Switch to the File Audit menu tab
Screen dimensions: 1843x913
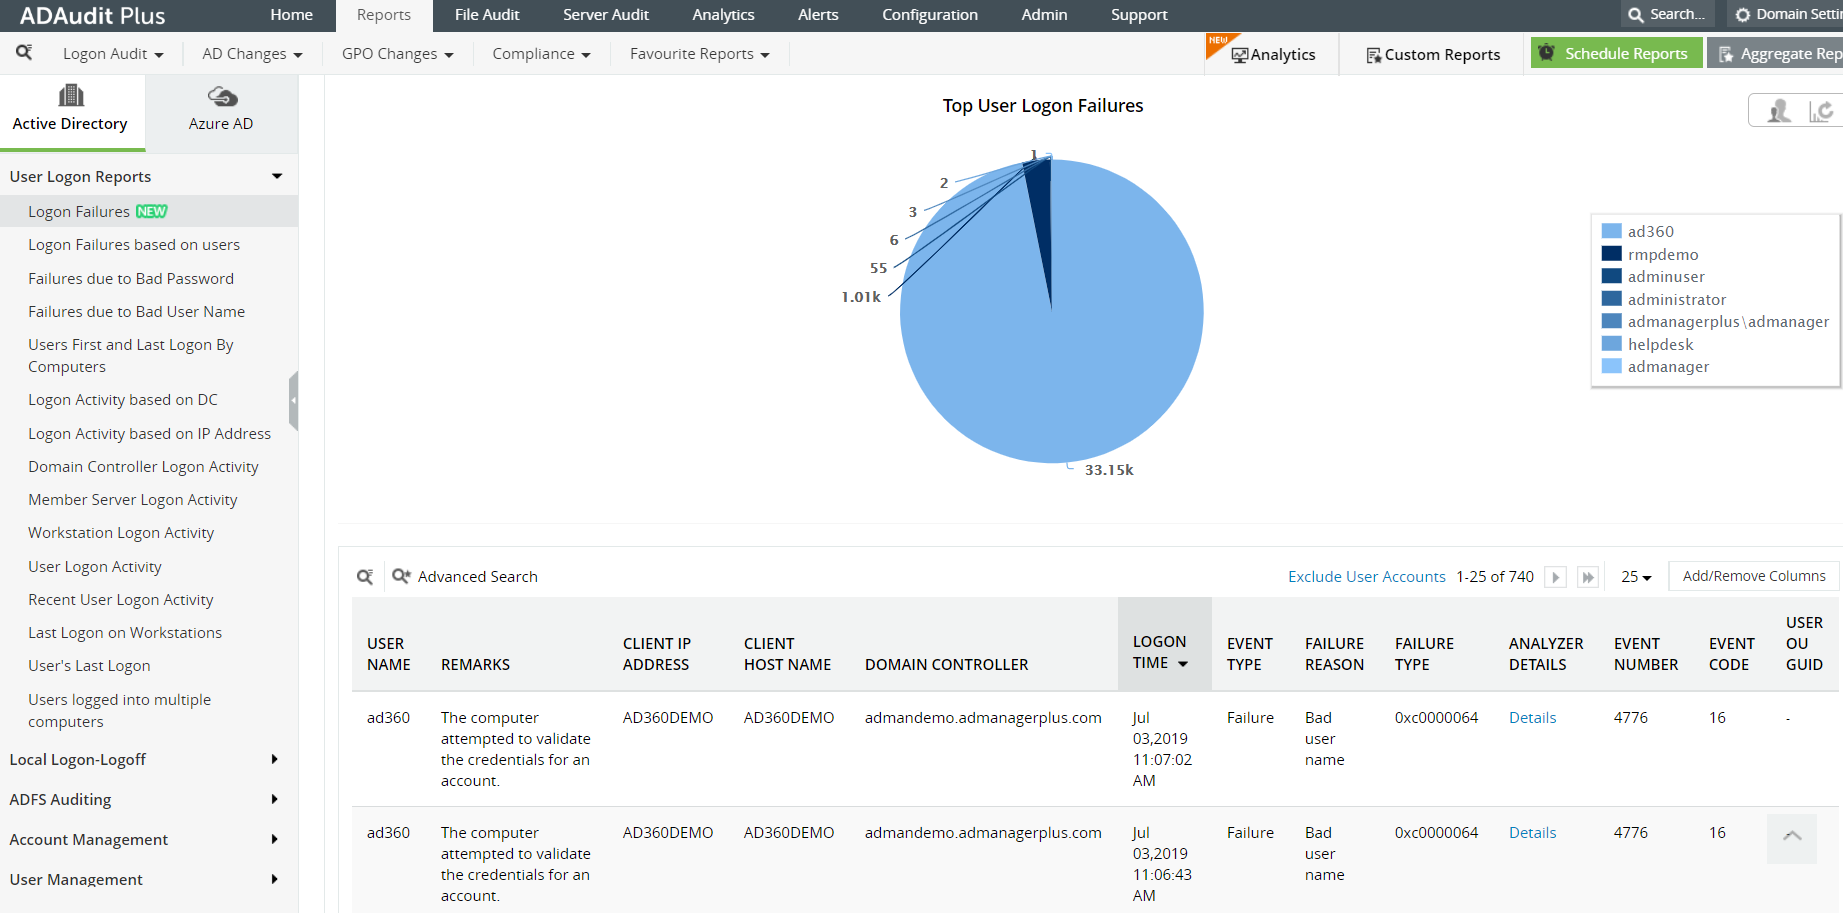pyautogui.click(x=487, y=15)
